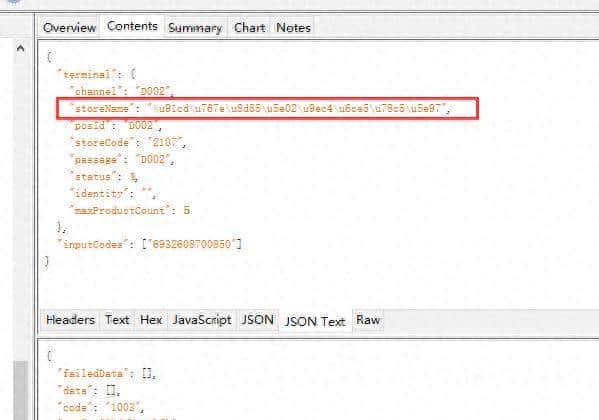
Task: Show the Hex view tab
Action: (x=151, y=320)
